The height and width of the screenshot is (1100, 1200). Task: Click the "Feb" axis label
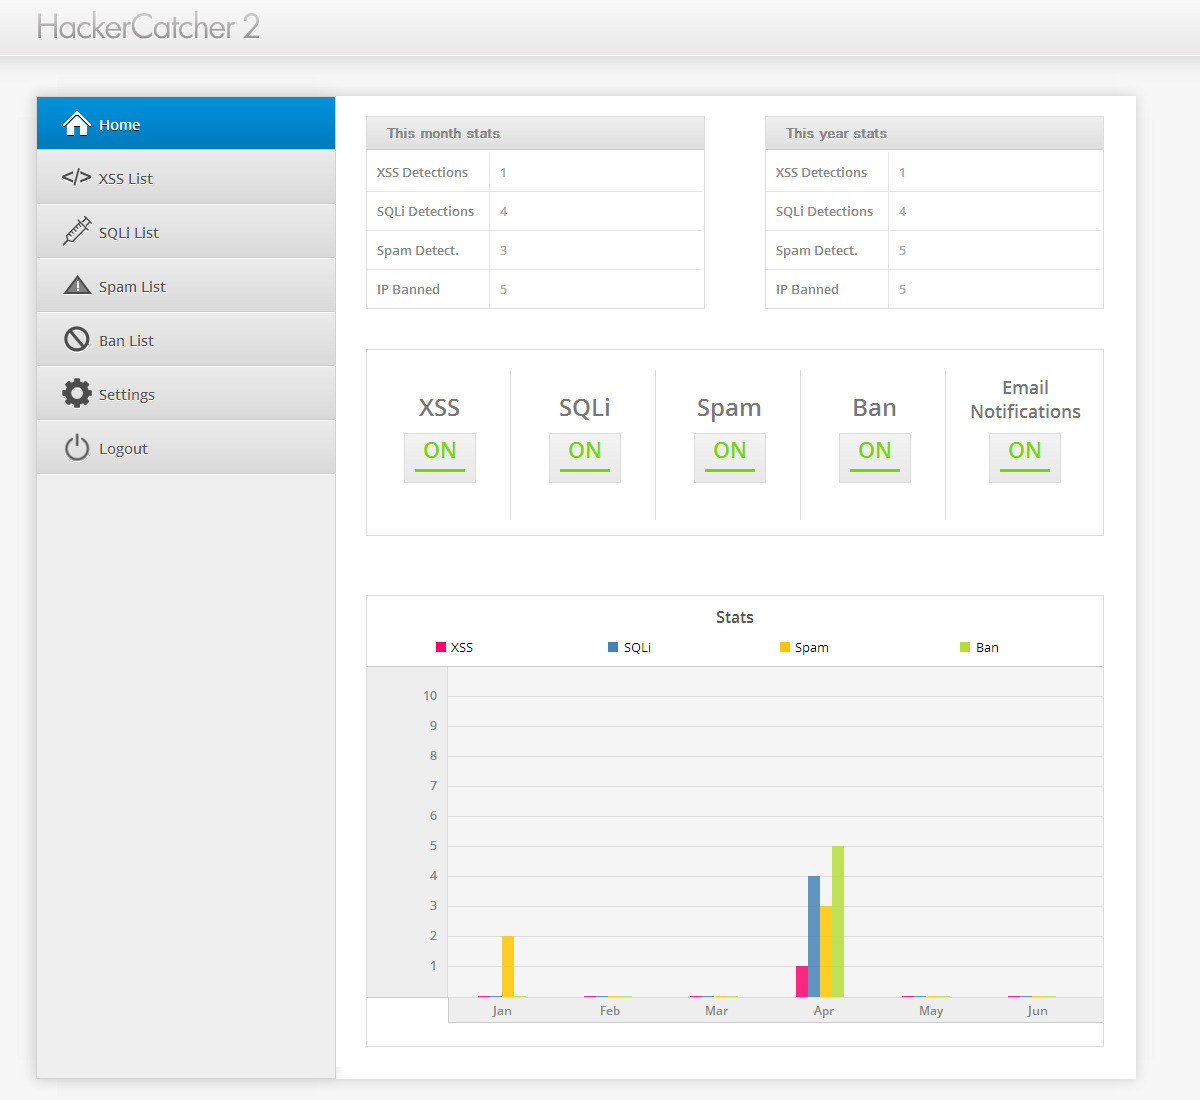[610, 1010]
